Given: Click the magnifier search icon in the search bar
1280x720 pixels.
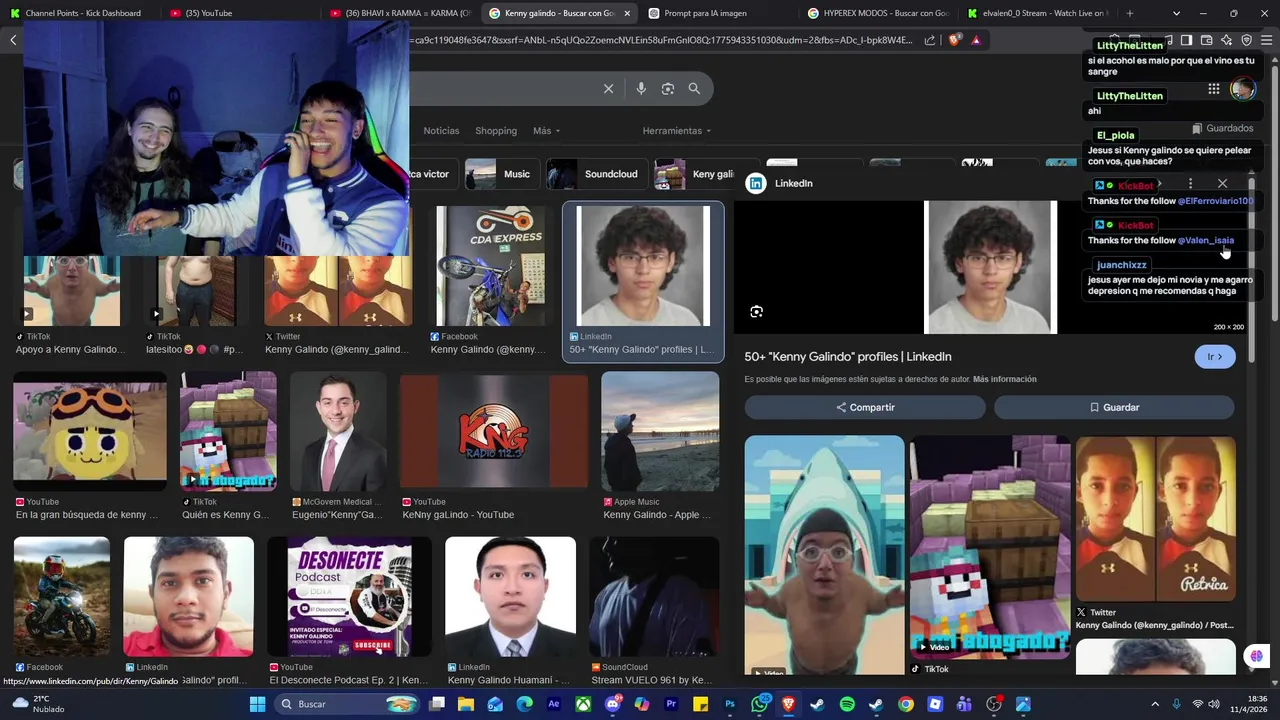Looking at the screenshot, I should click(694, 89).
